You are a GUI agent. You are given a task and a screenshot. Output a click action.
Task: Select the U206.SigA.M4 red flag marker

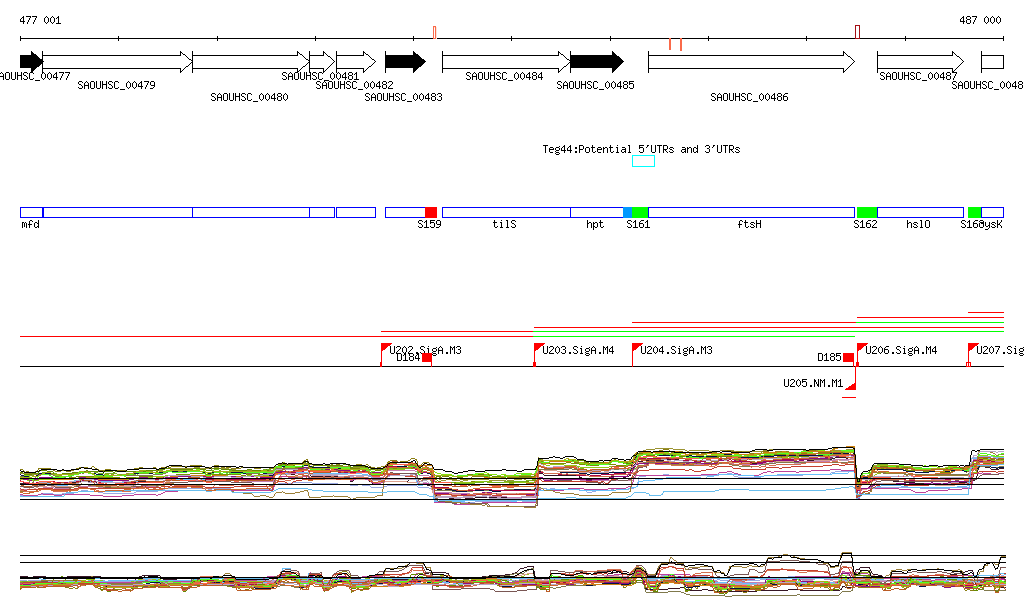coord(861,347)
